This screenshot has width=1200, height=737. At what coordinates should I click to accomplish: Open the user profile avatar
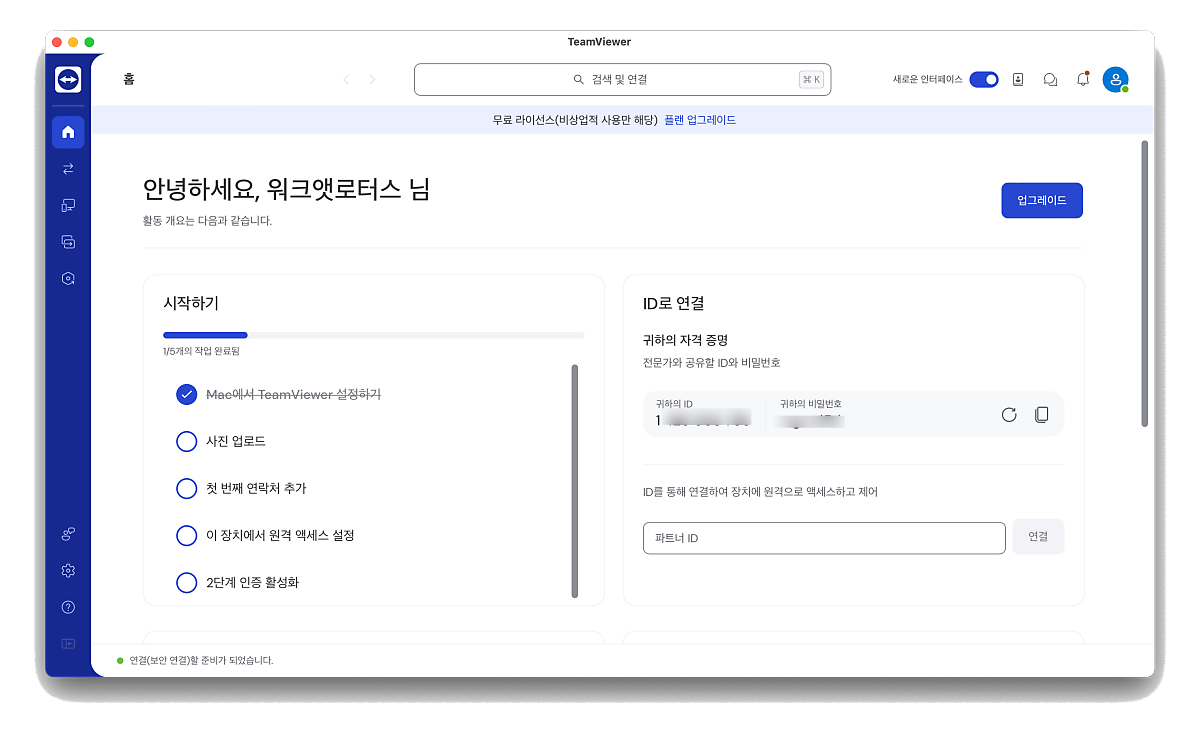pyautogui.click(x=1115, y=80)
